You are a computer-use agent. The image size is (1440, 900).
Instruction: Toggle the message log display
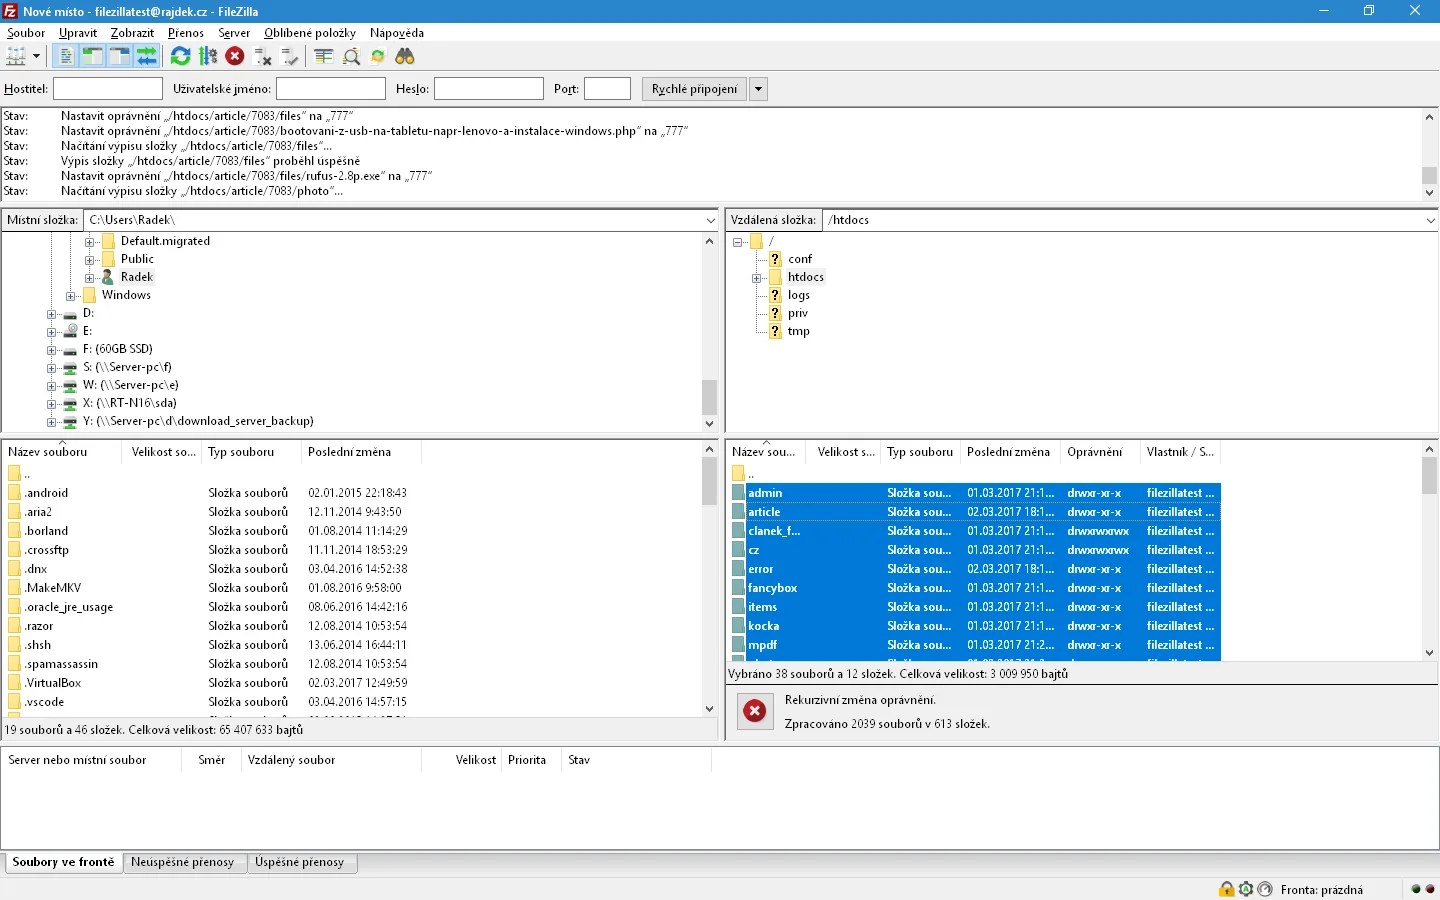click(x=65, y=57)
